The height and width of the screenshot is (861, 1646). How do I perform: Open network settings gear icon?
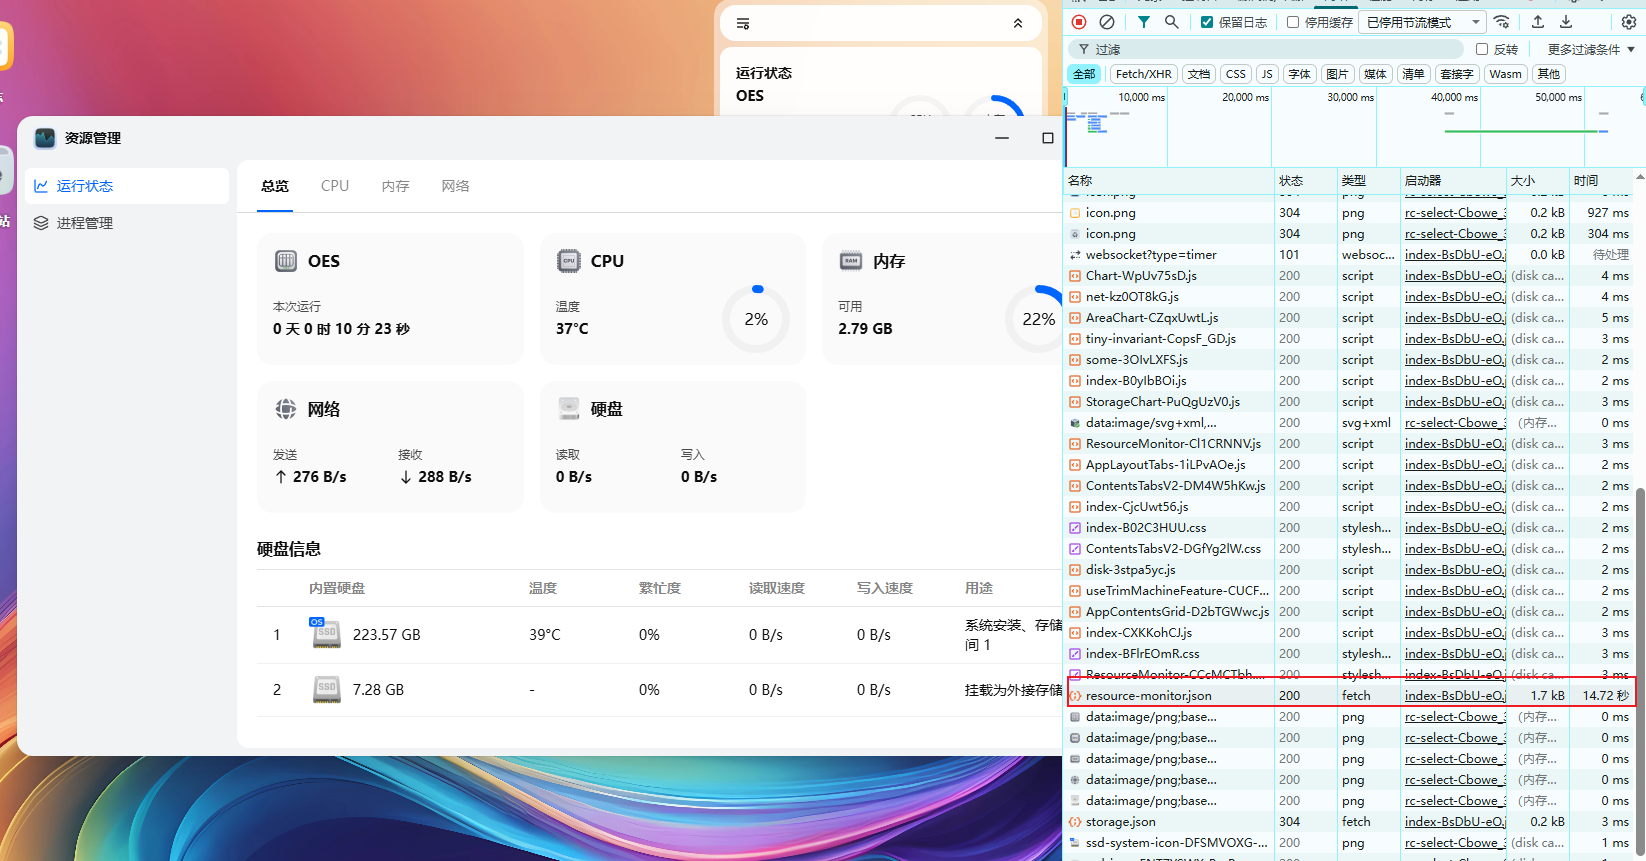[1629, 22]
